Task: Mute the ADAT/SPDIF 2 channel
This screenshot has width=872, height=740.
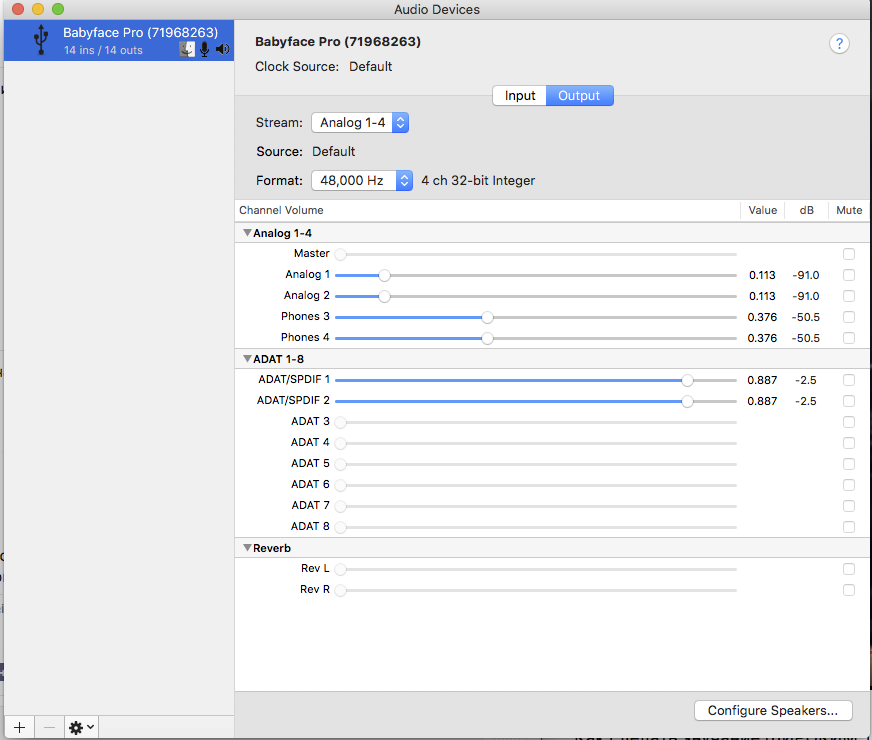Action: (849, 401)
